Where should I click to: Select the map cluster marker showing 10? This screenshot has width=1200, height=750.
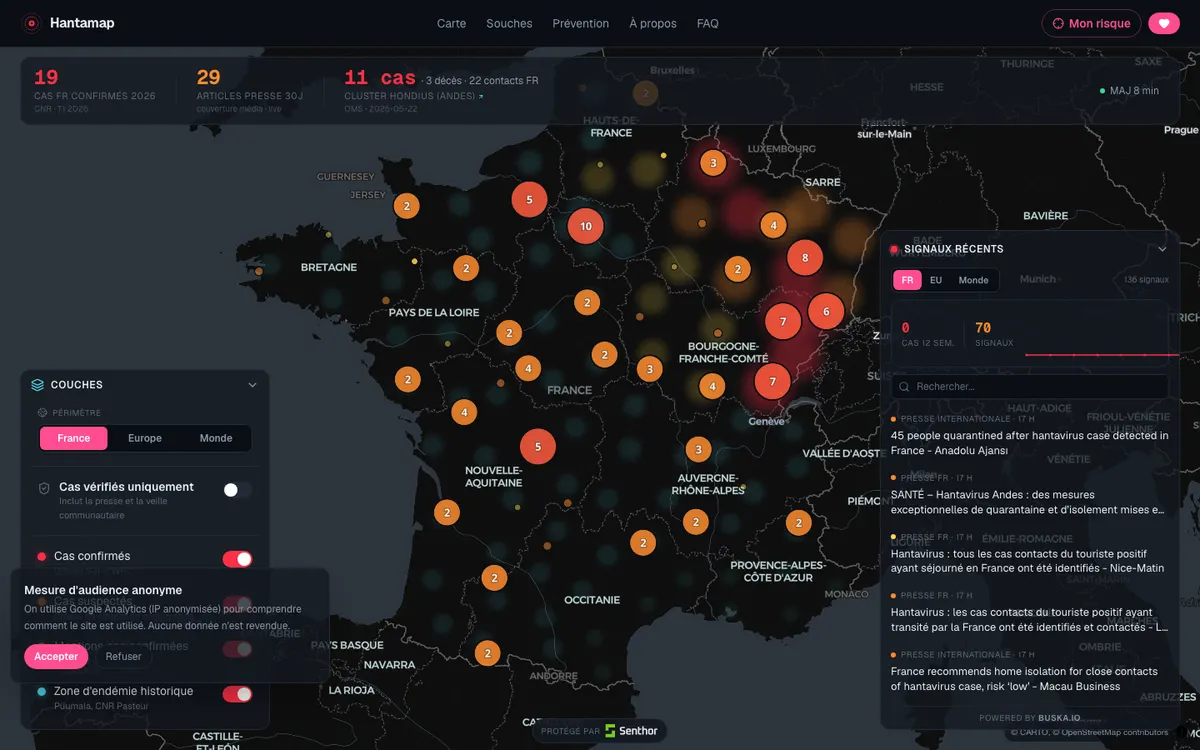[x=586, y=226]
